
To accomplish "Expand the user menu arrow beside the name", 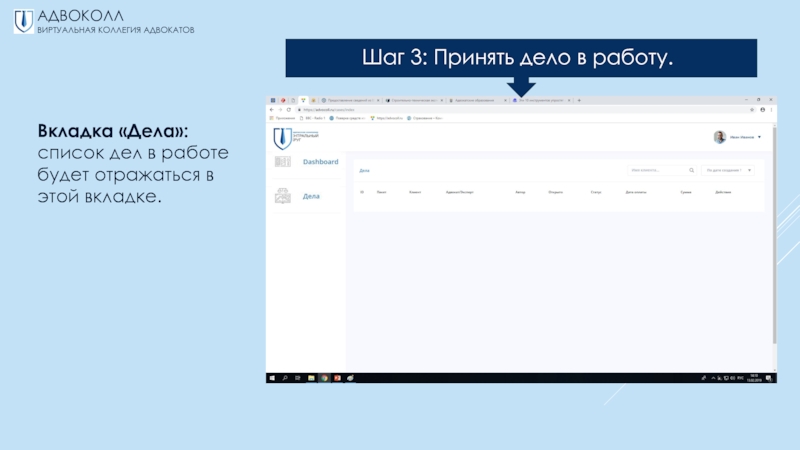I will click(x=760, y=137).
